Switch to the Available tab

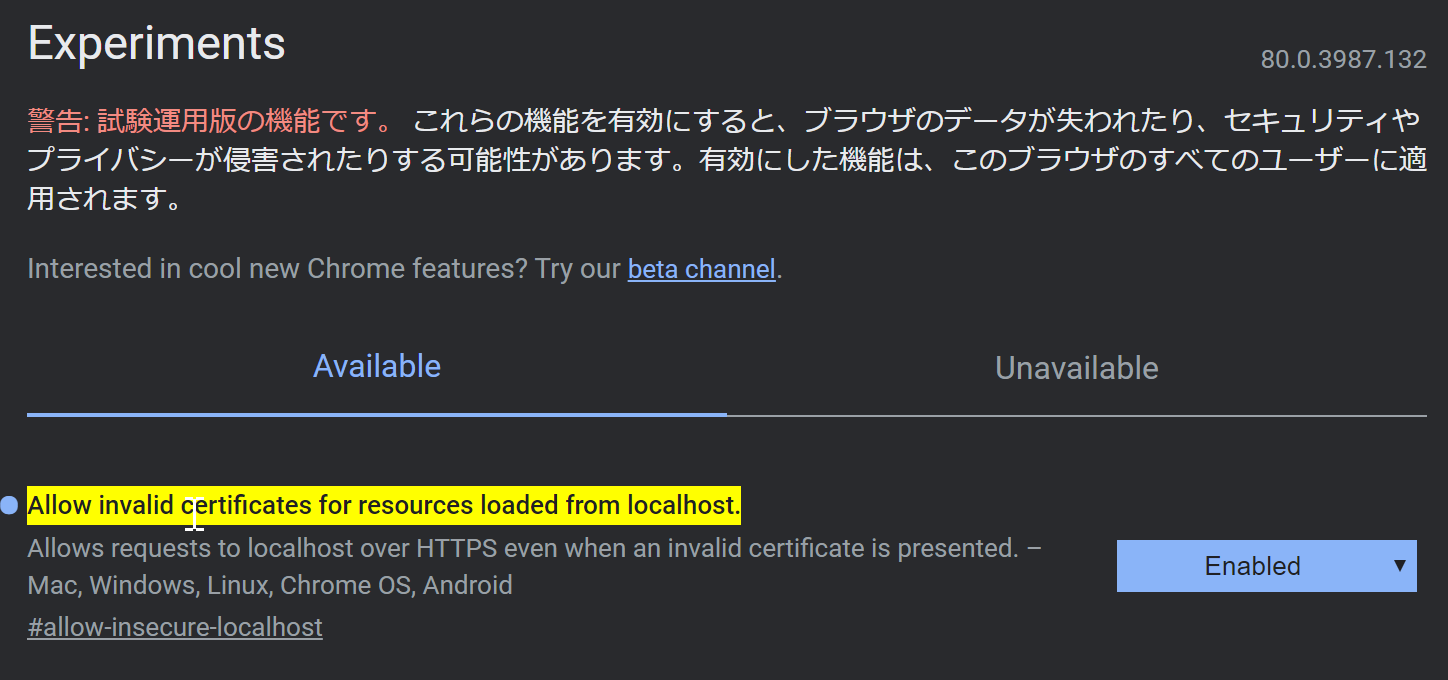click(x=377, y=367)
